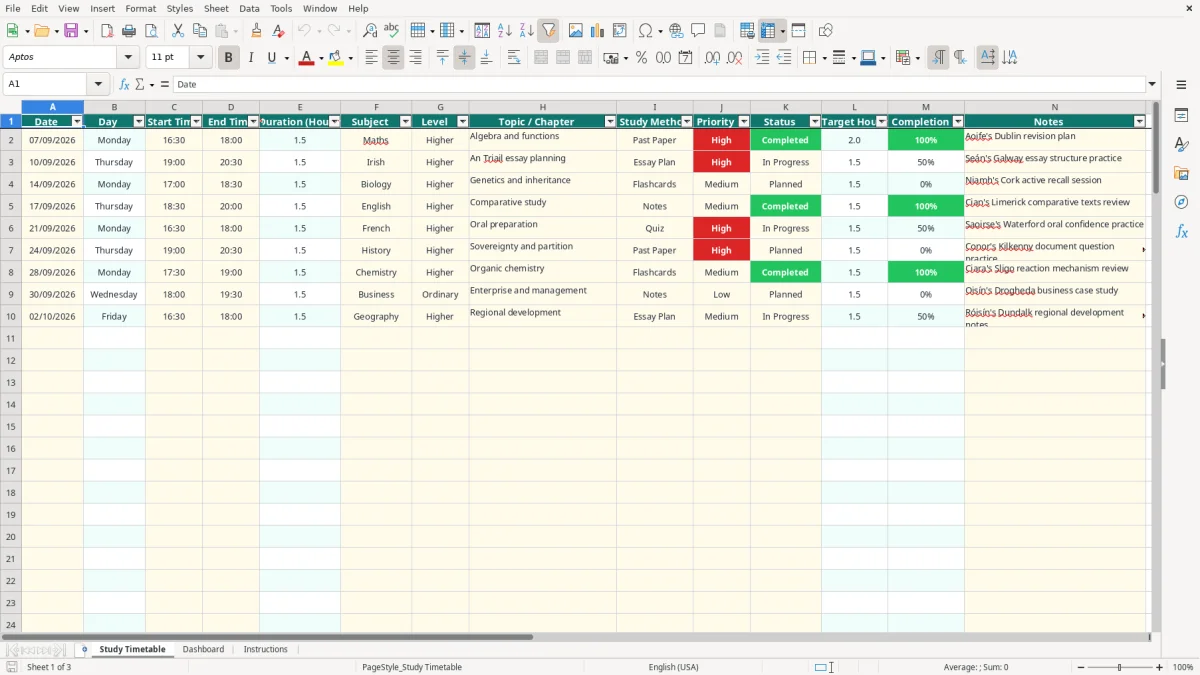Viewport: 1200px width, 675px height.
Task: Open the Status column filter dropdown
Action: pyautogui.click(x=815, y=122)
